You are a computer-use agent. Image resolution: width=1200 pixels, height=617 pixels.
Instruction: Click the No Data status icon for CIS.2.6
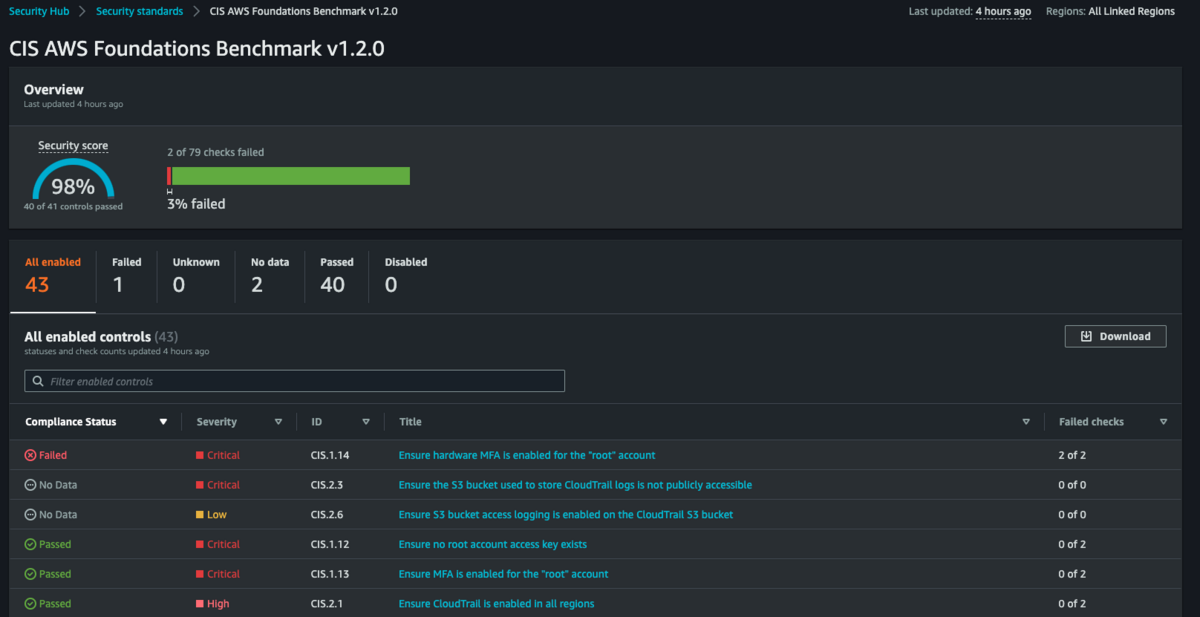coord(30,515)
